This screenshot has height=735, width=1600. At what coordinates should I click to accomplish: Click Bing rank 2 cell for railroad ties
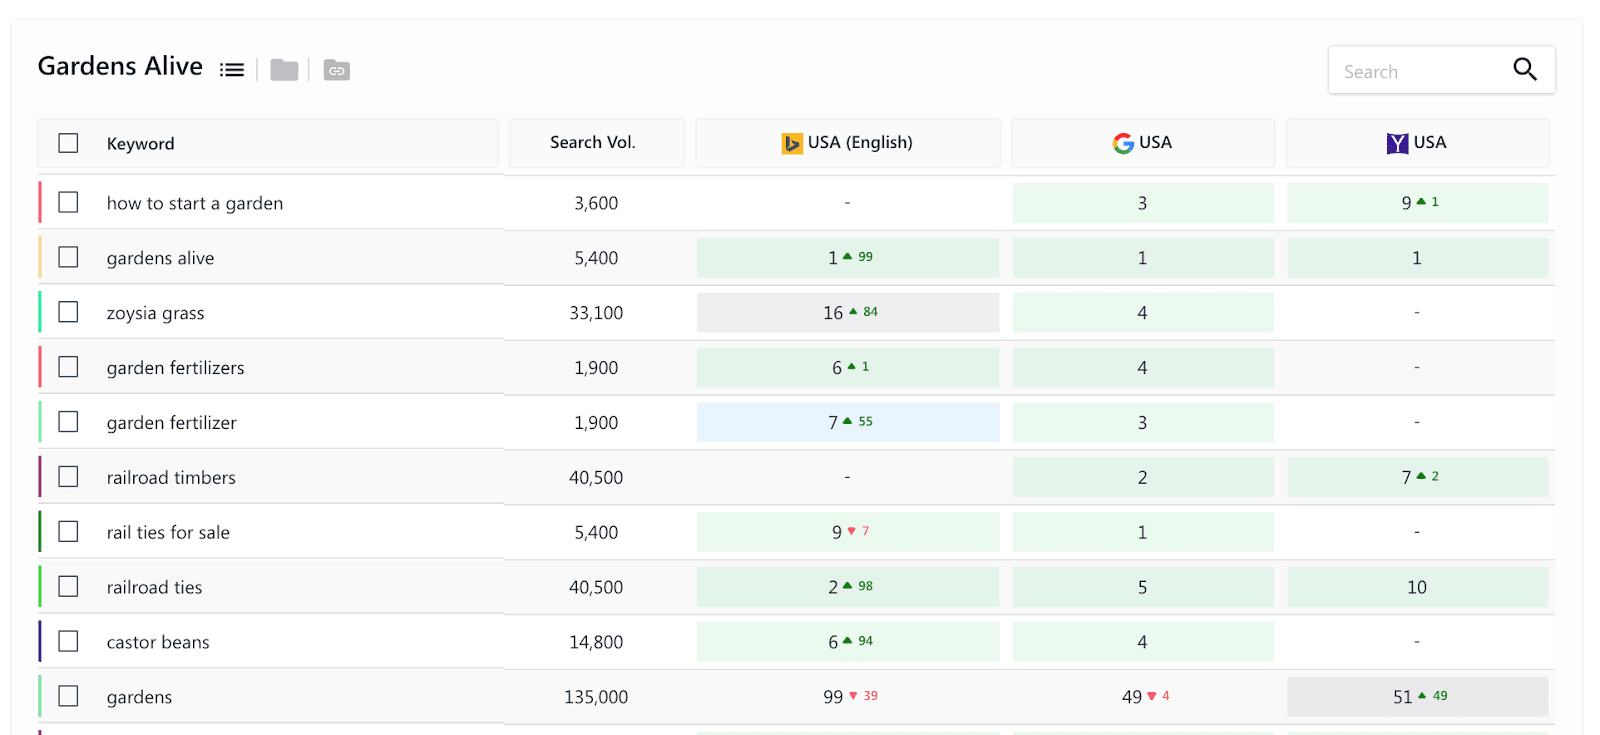tap(848, 587)
